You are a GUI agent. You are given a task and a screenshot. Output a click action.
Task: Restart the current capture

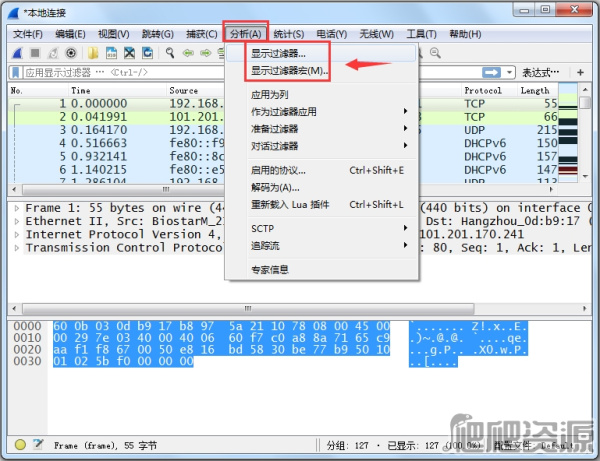53,53
